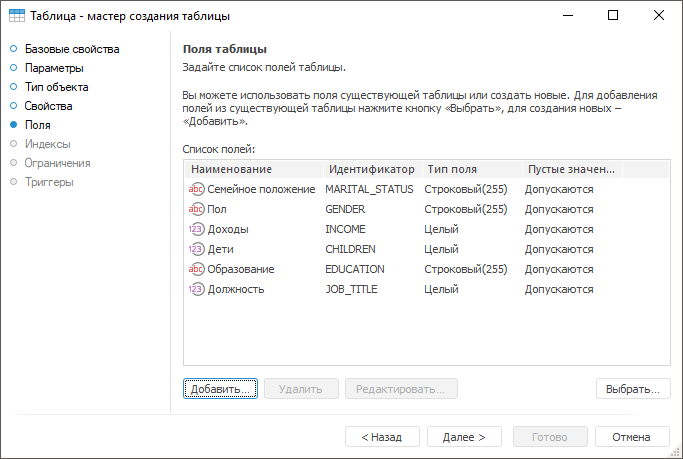Click the integer type icon beside Должность
683x459 pixels.
click(196, 289)
